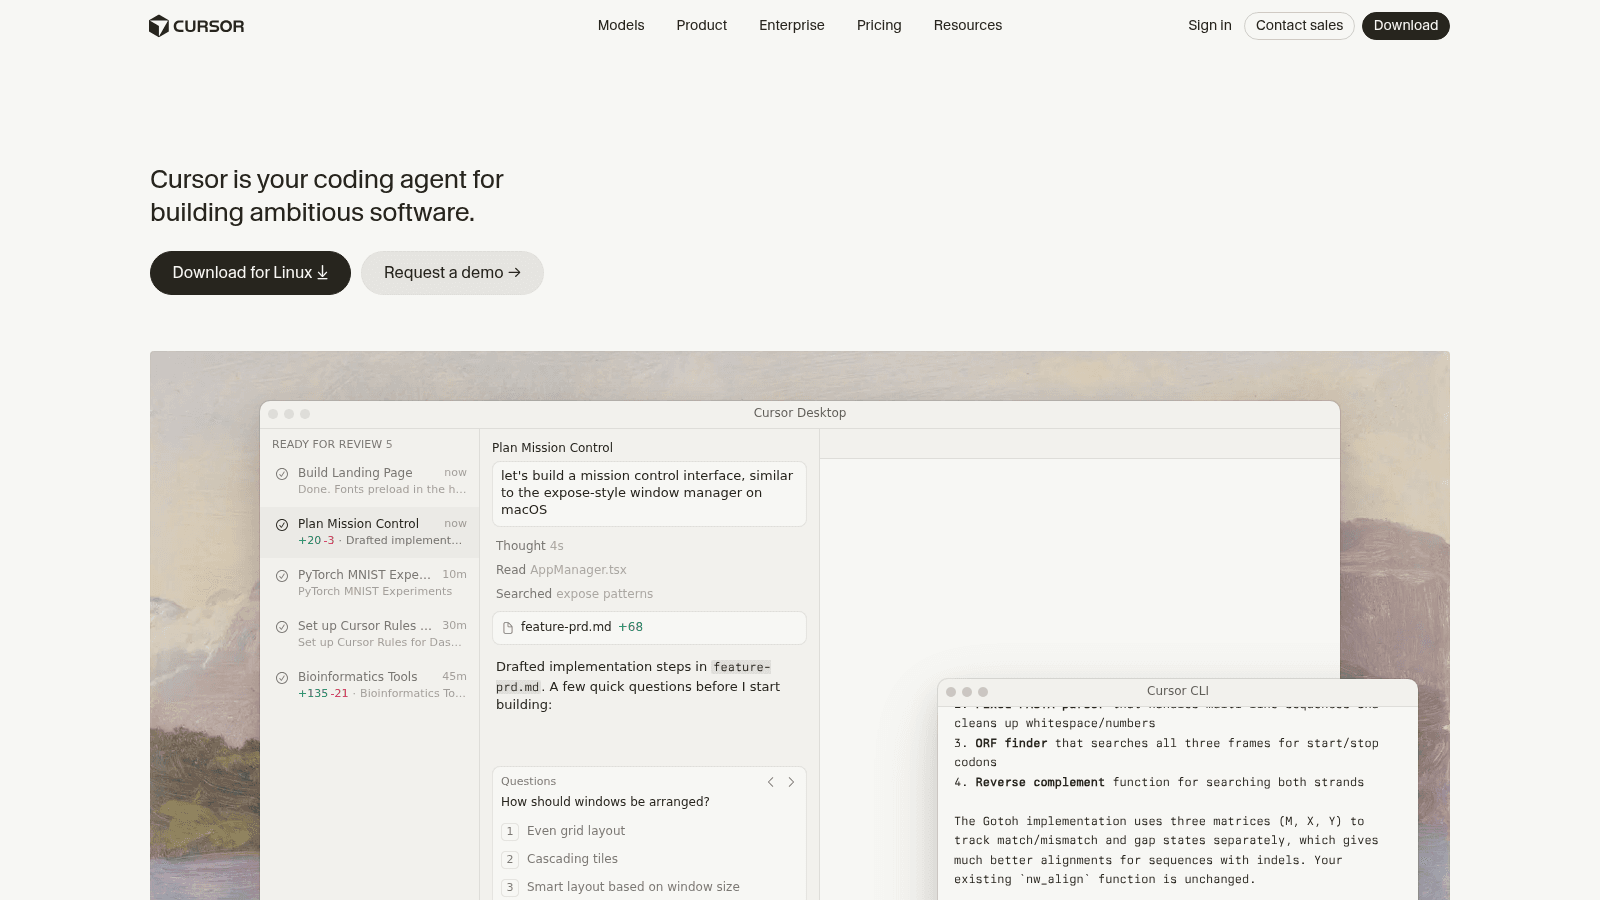
Task: Click Request a demo button
Action: (452, 273)
